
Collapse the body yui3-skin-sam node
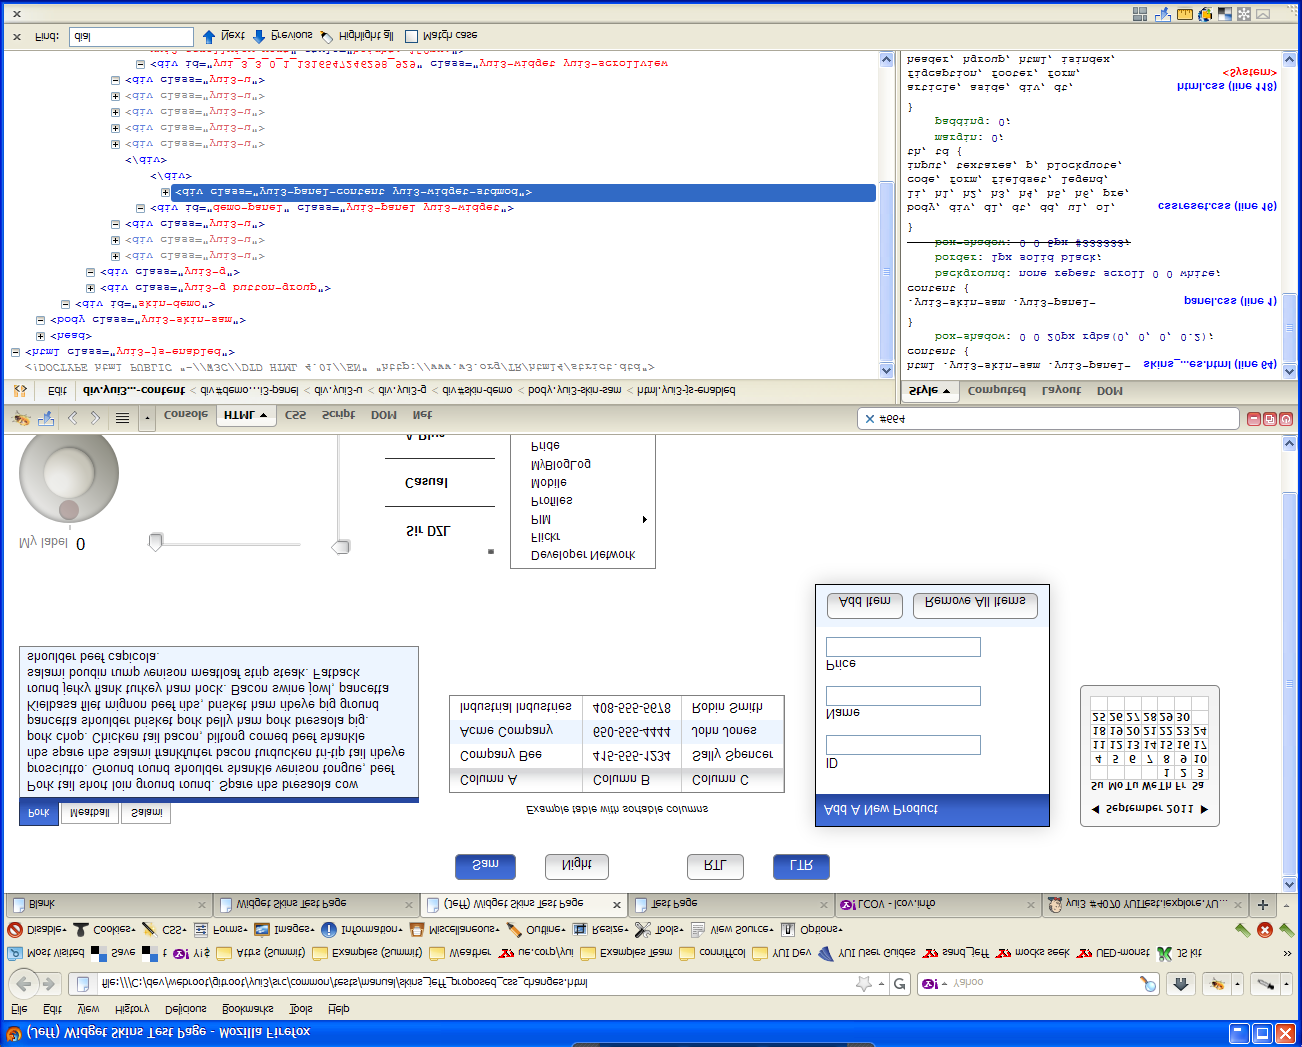click(x=40, y=320)
